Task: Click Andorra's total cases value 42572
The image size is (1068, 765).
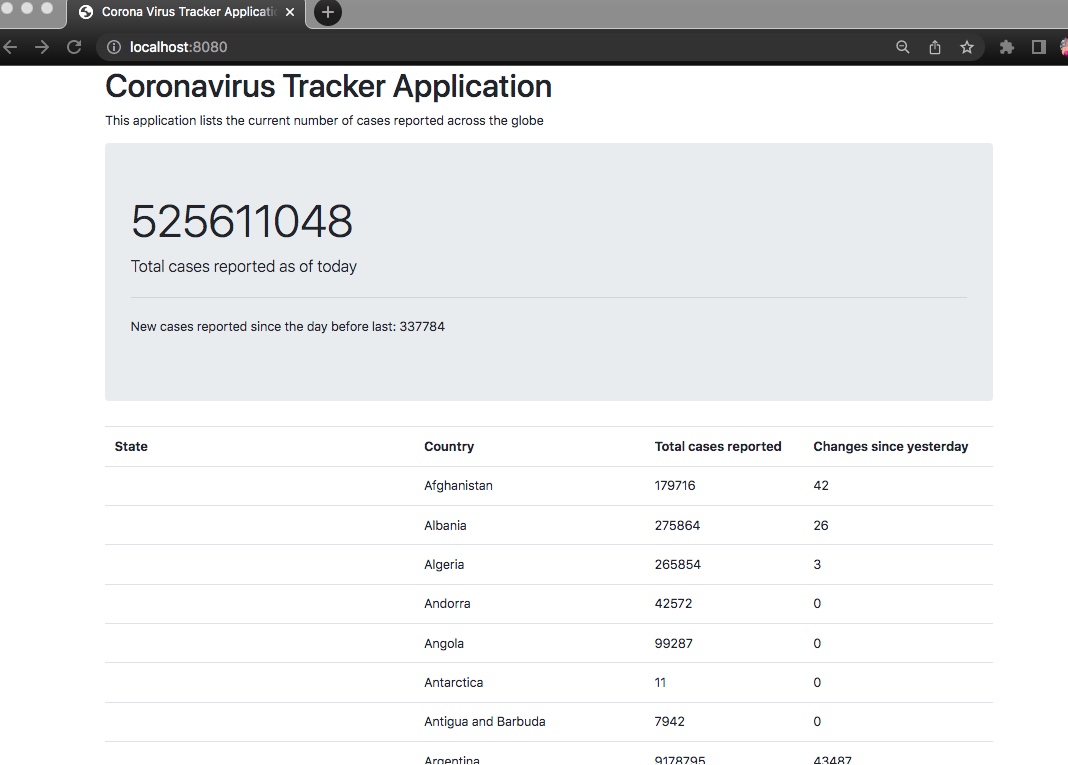Action: click(x=674, y=604)
